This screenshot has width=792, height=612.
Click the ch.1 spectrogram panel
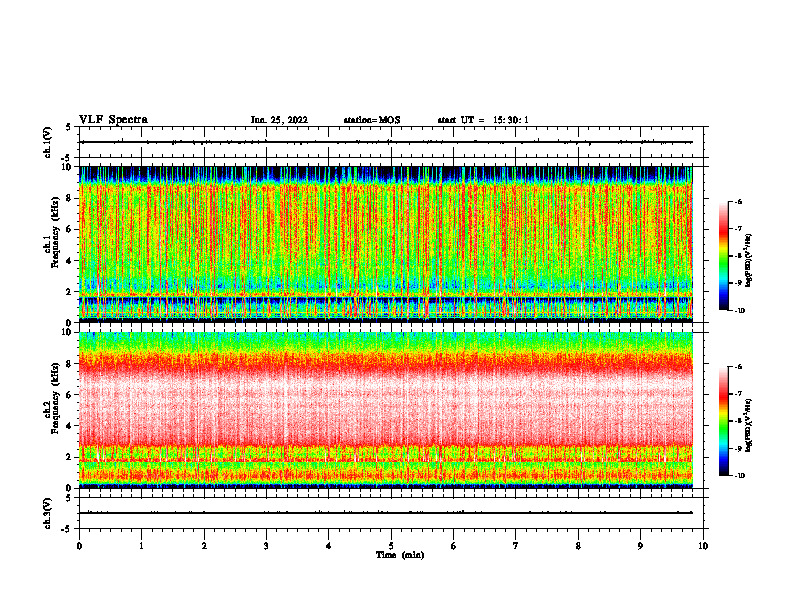[x=386, y=244]
